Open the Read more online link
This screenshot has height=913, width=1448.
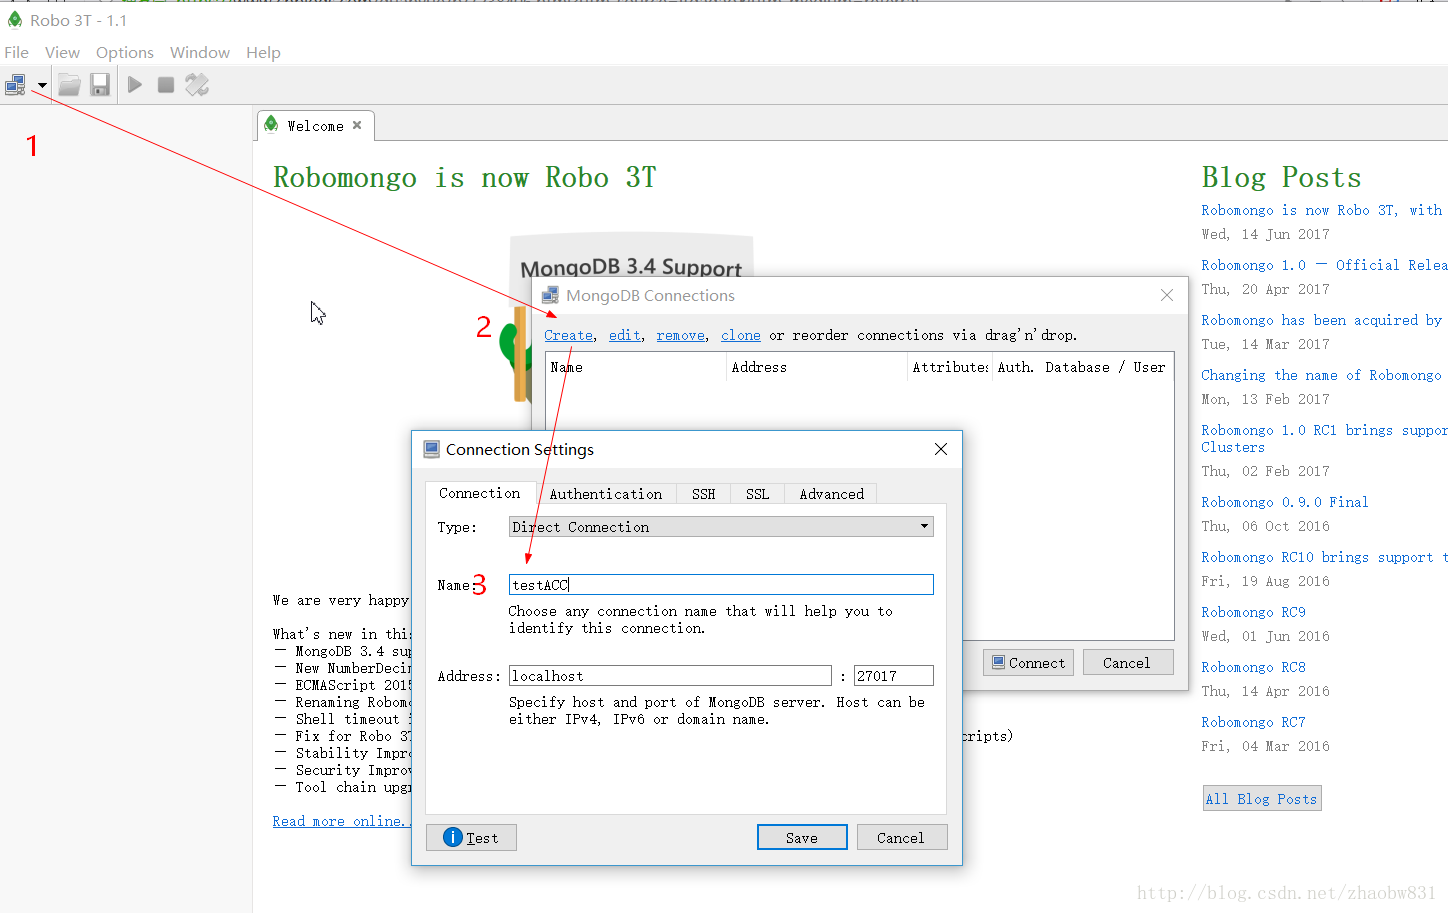(341, 821)
